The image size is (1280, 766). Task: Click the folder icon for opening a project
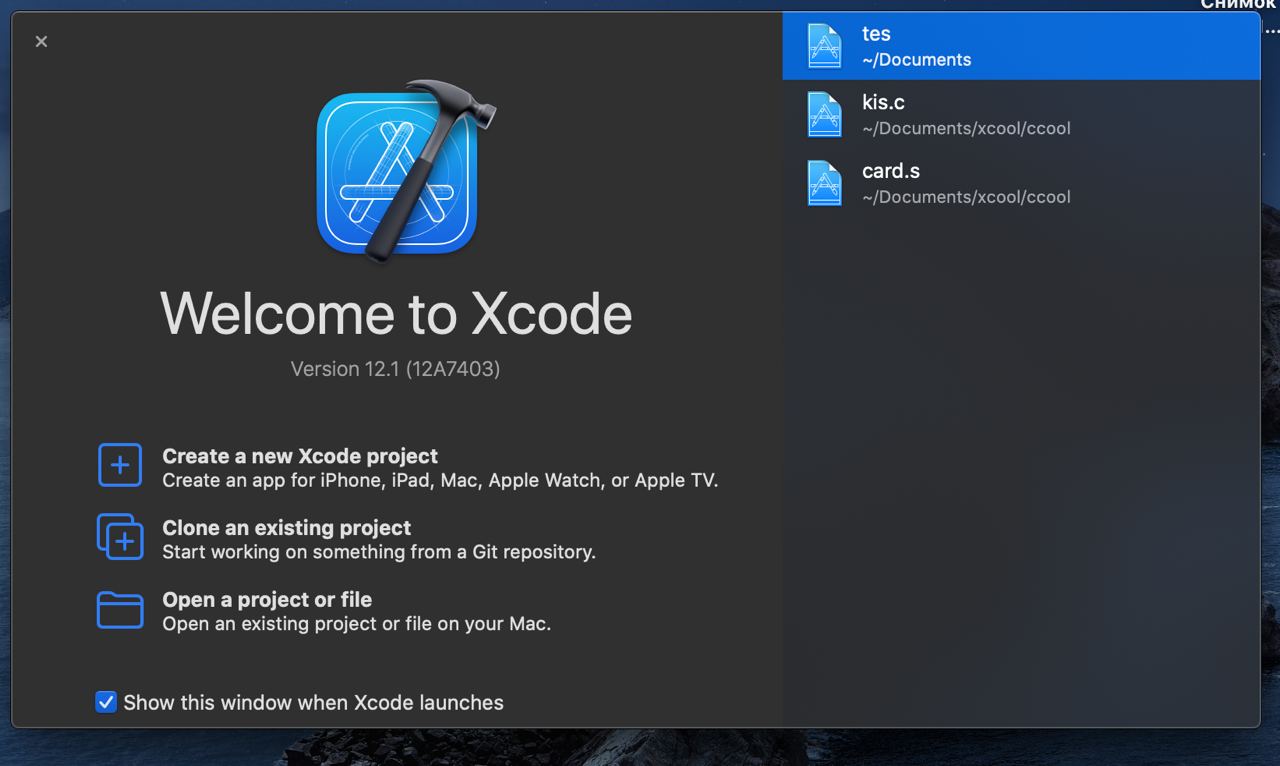tap(120, 610)
